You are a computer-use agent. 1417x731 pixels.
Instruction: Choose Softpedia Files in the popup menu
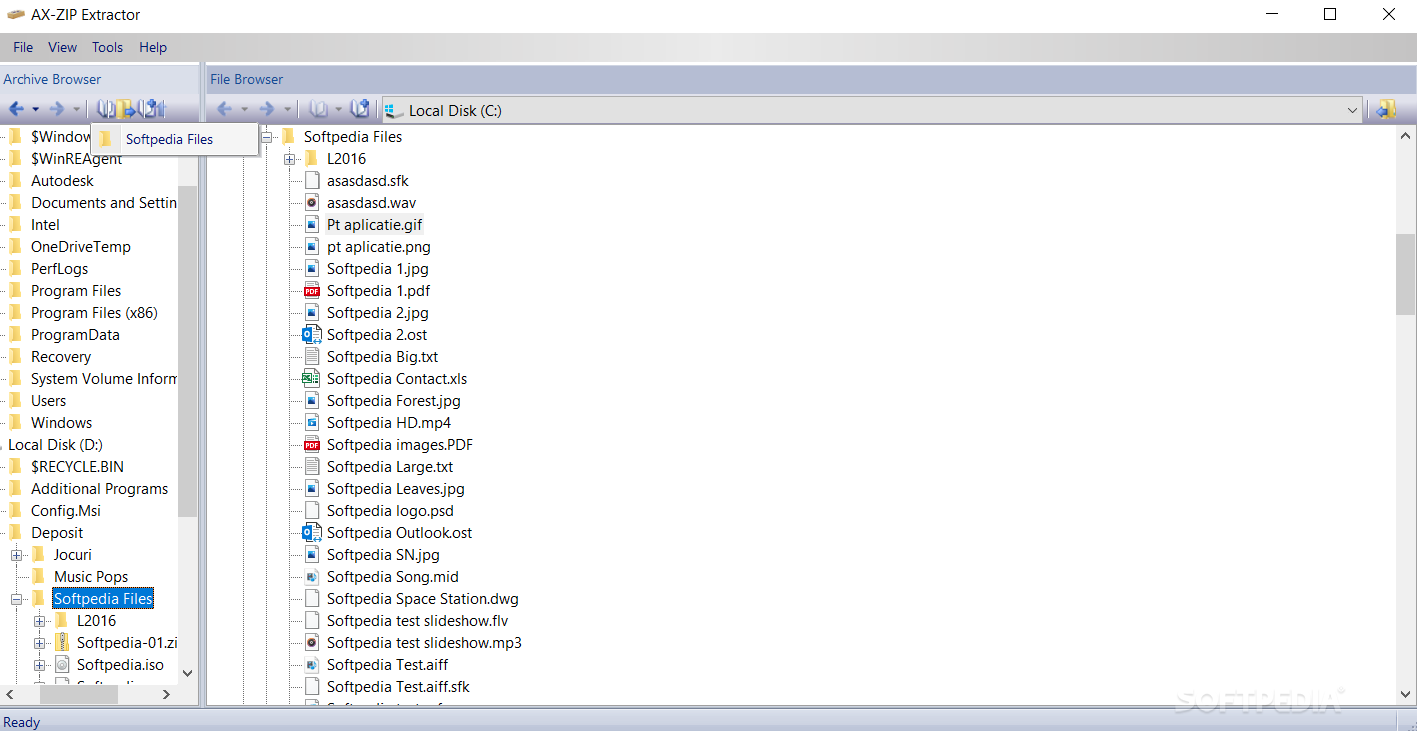pos(175,139)
